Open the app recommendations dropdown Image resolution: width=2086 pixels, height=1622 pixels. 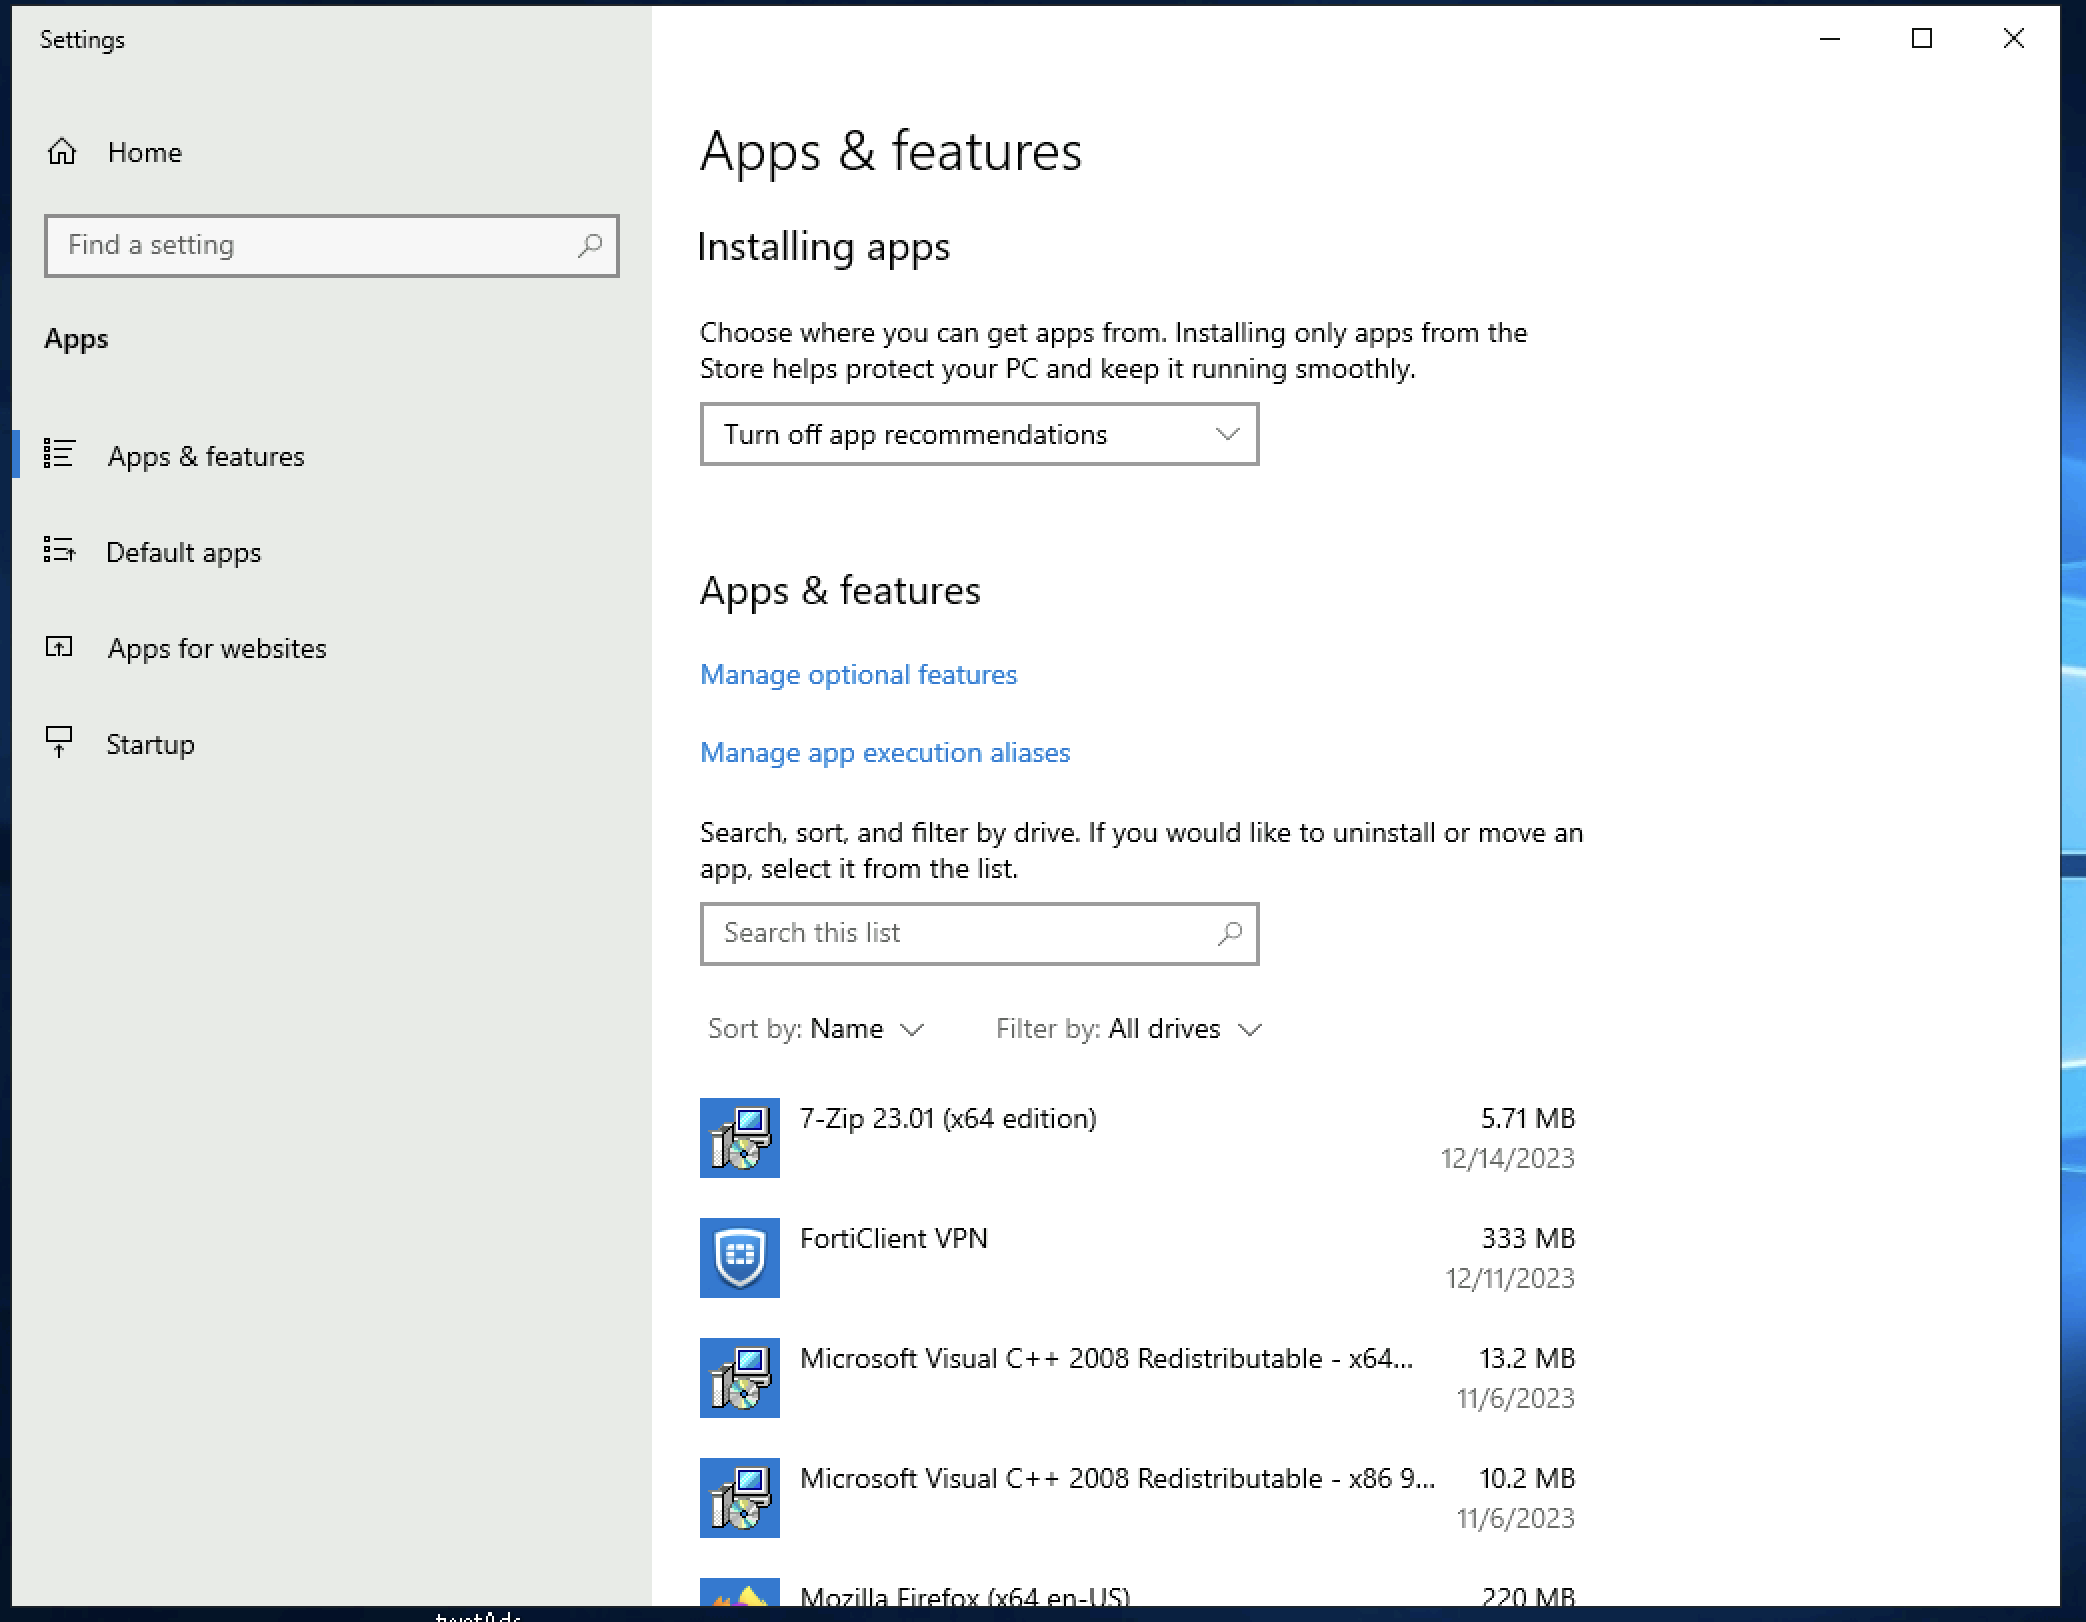point(978,434)
